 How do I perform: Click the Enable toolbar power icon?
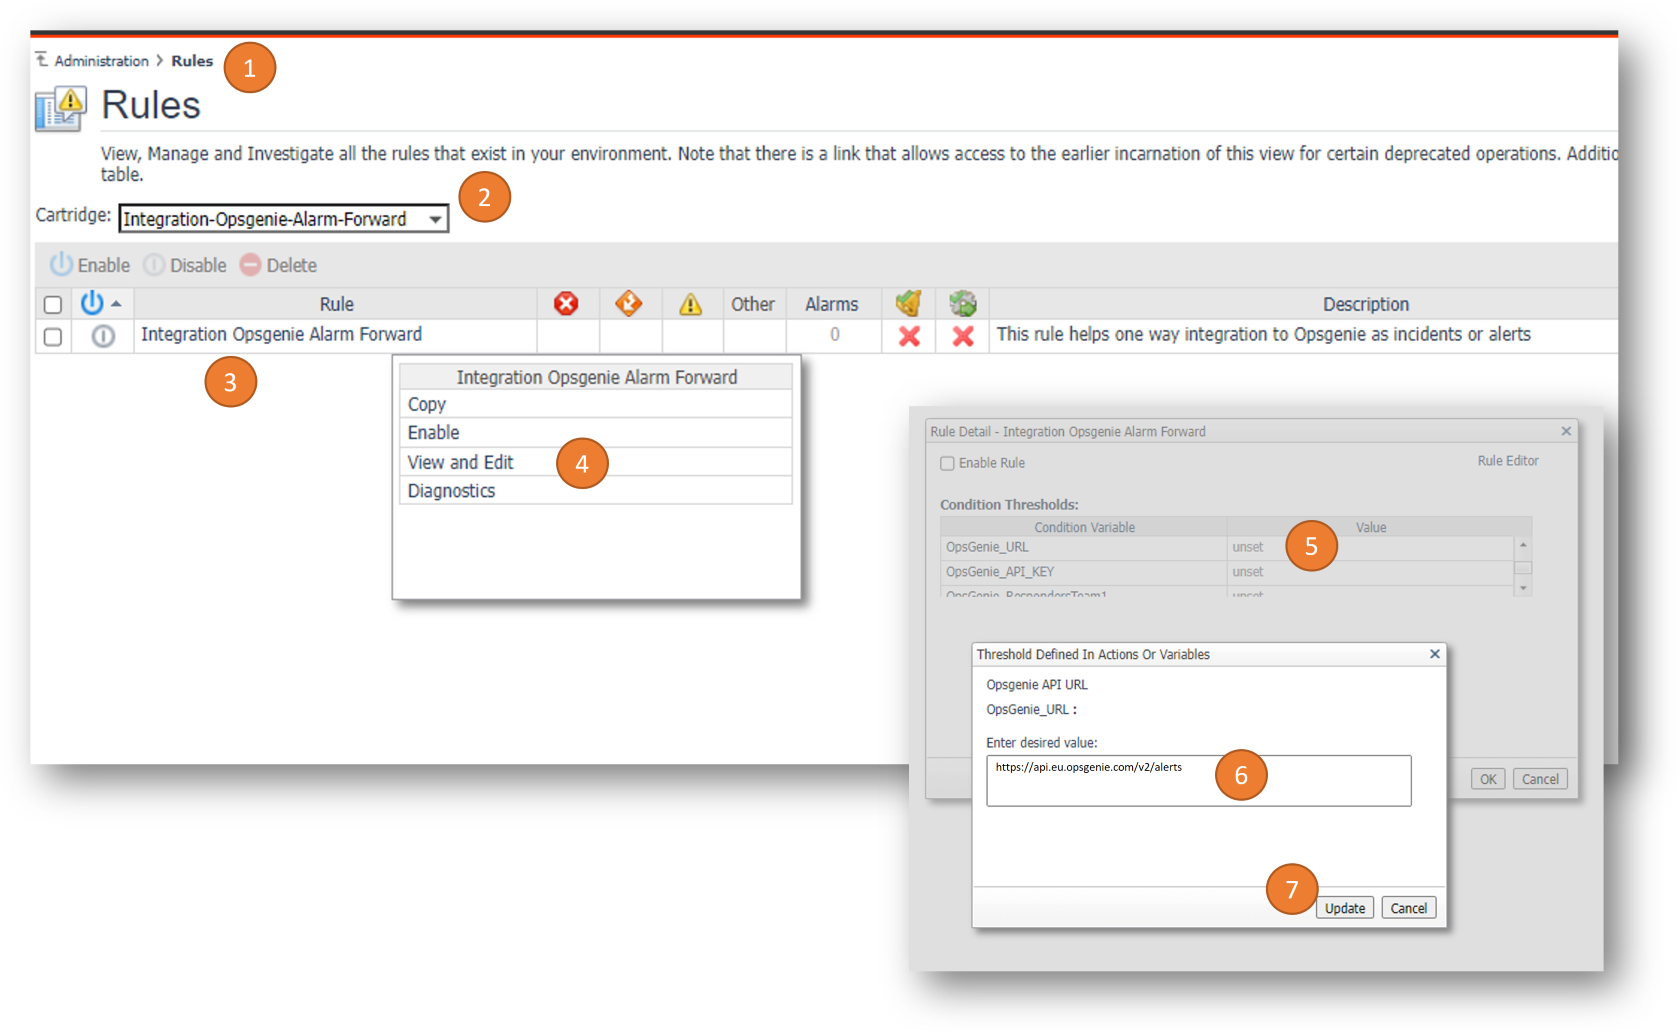click(61, 264)
